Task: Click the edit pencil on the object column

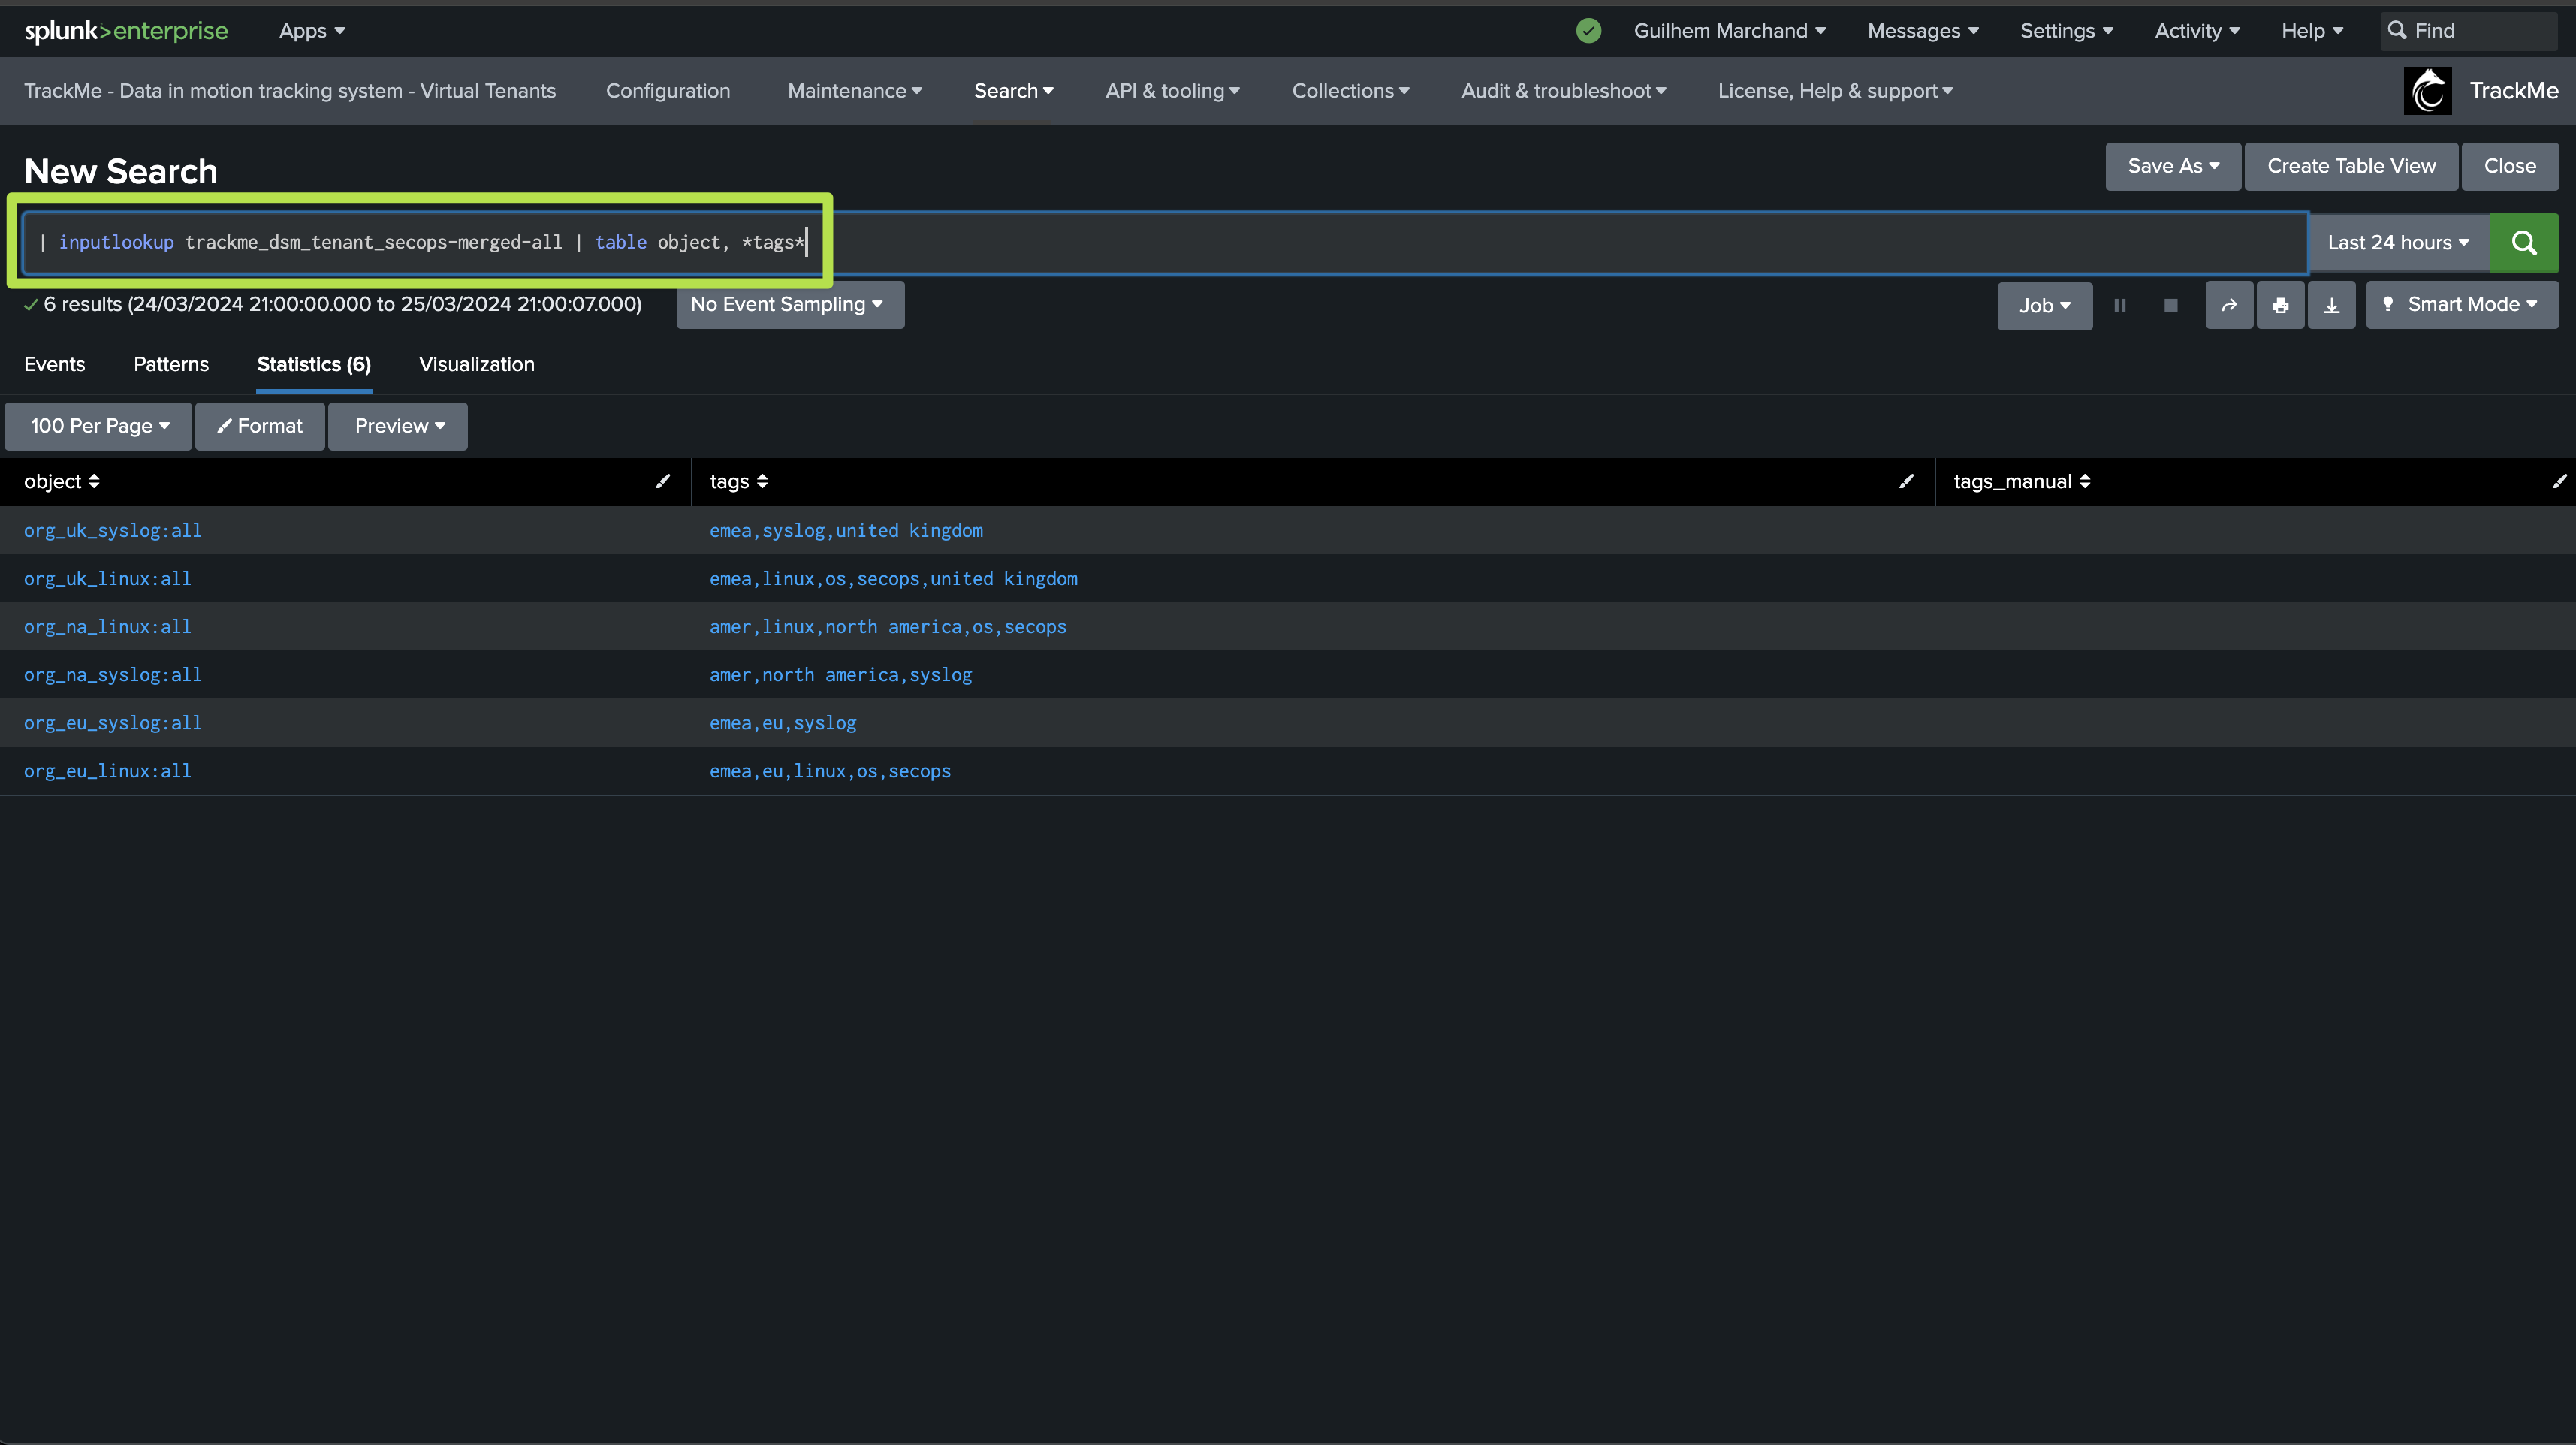Action: (662, 482)
